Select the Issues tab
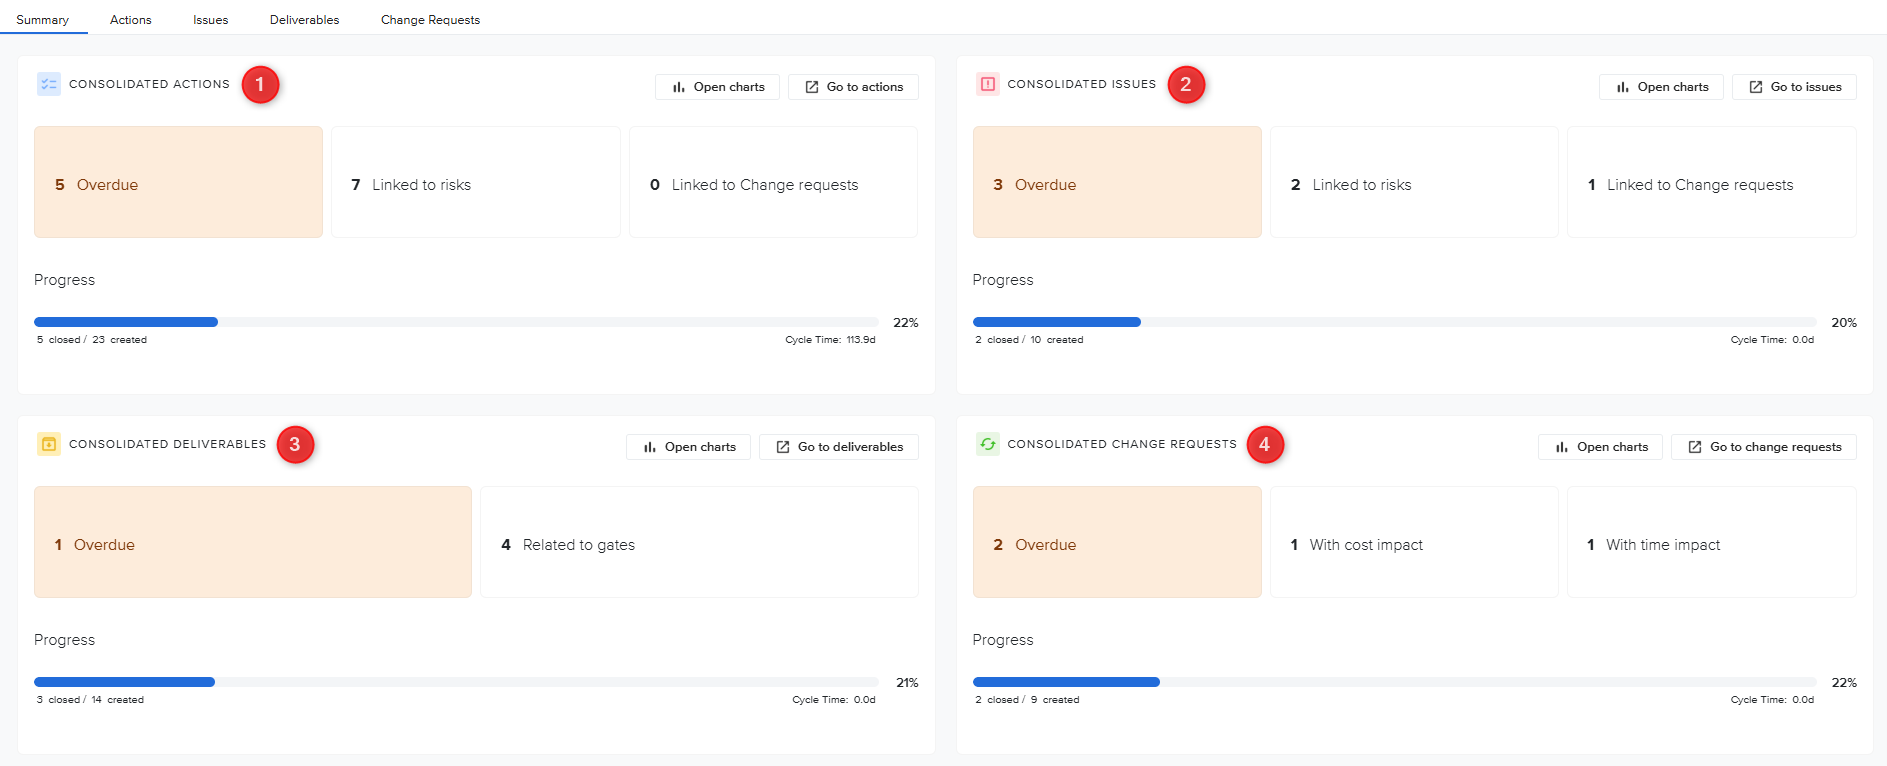The width and height of the screenshot is (1887, 766). (210, 20)
